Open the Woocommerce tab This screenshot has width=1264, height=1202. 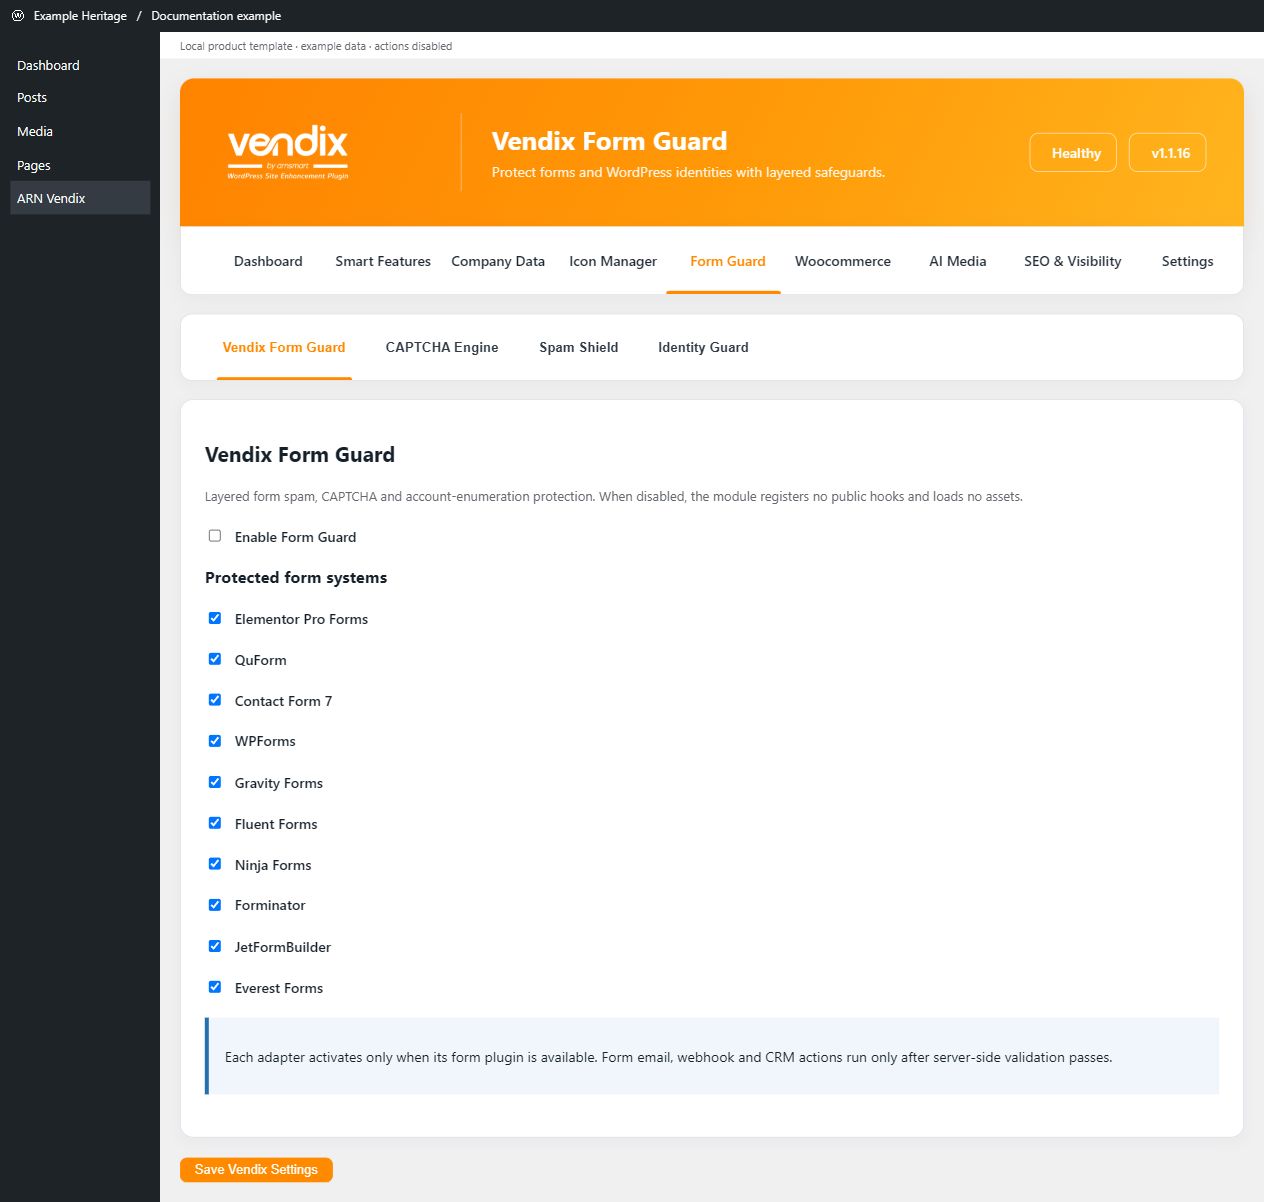coord(843,261)
